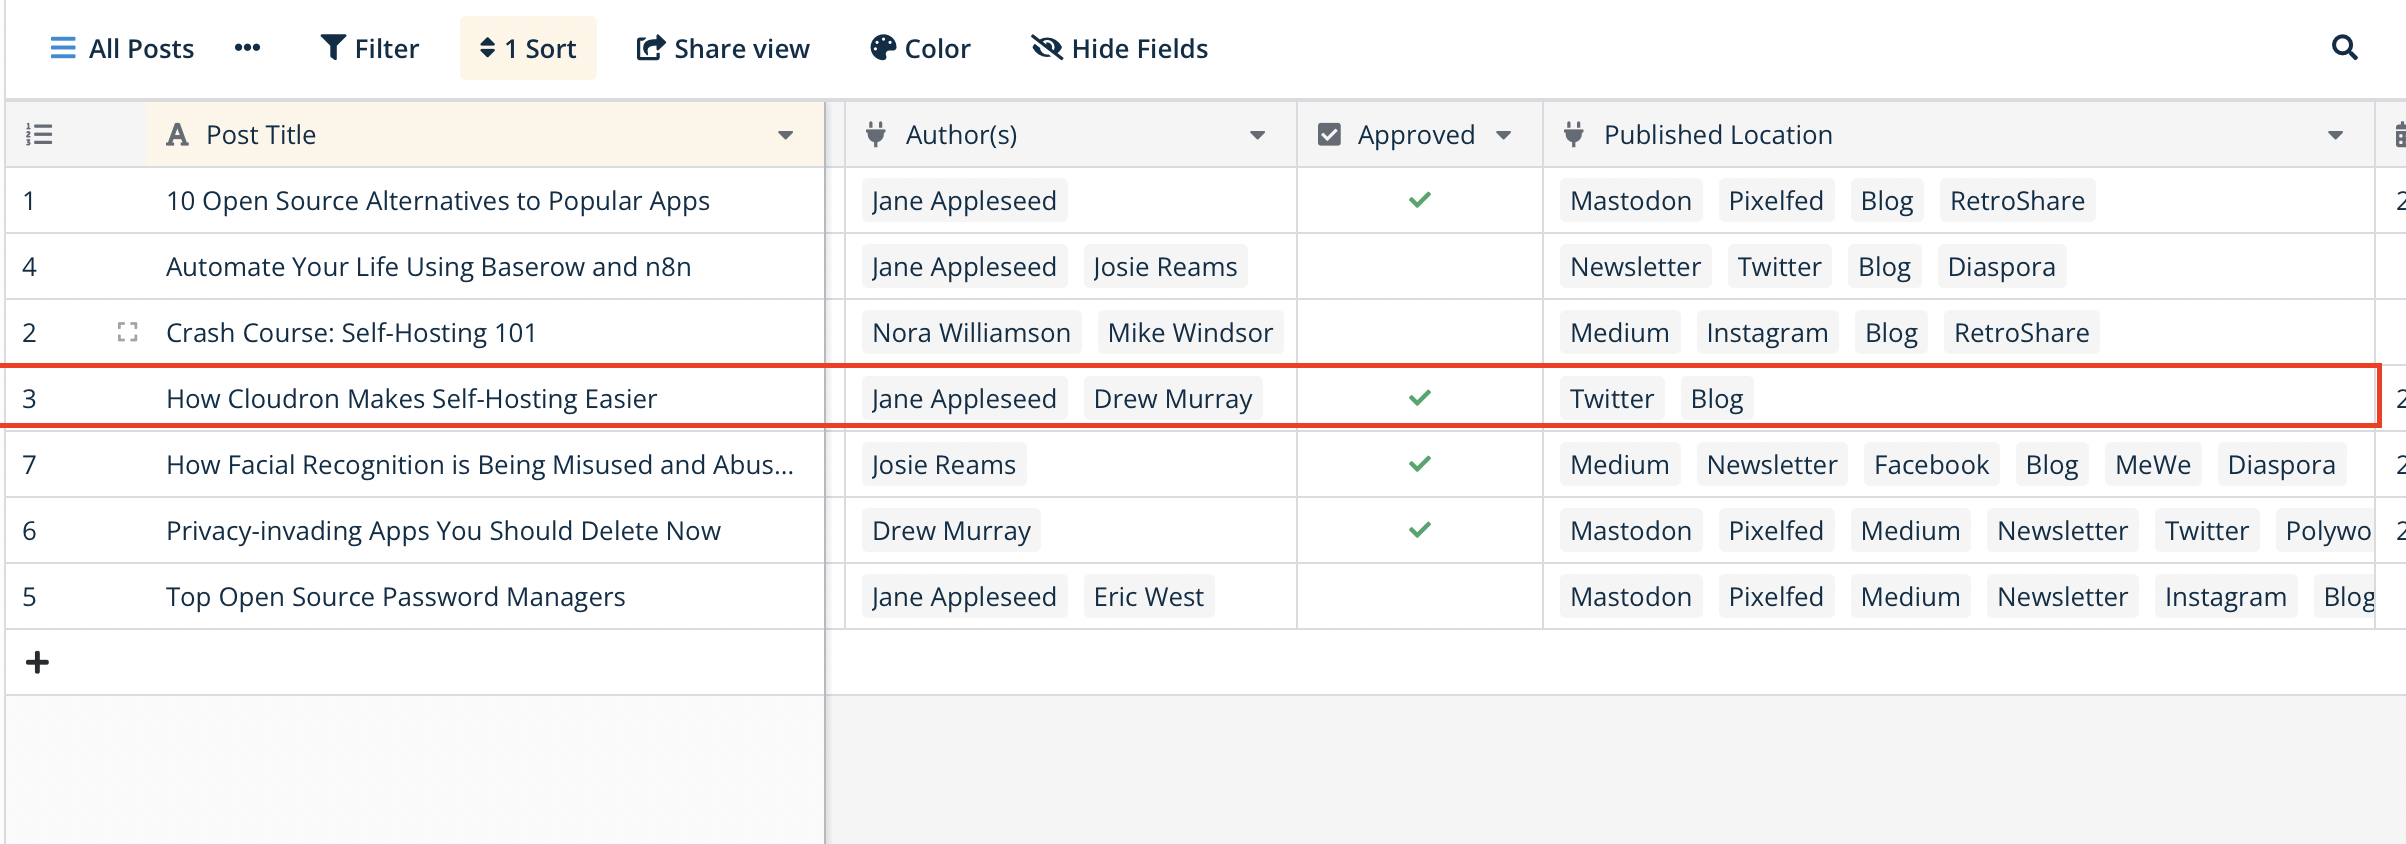Click the Hide Fields crossed-eye button
Screen dimensions: 2406x844
click(1119, 48)
